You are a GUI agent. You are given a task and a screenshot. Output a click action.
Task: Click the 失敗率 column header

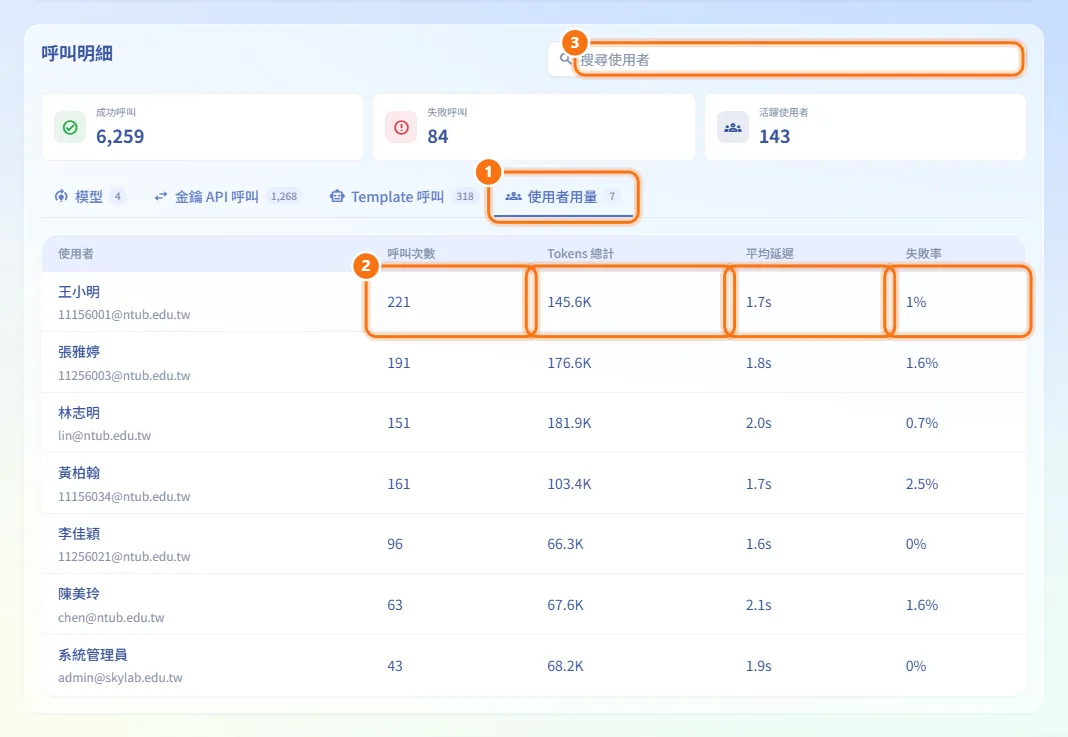tap(924, 253)
